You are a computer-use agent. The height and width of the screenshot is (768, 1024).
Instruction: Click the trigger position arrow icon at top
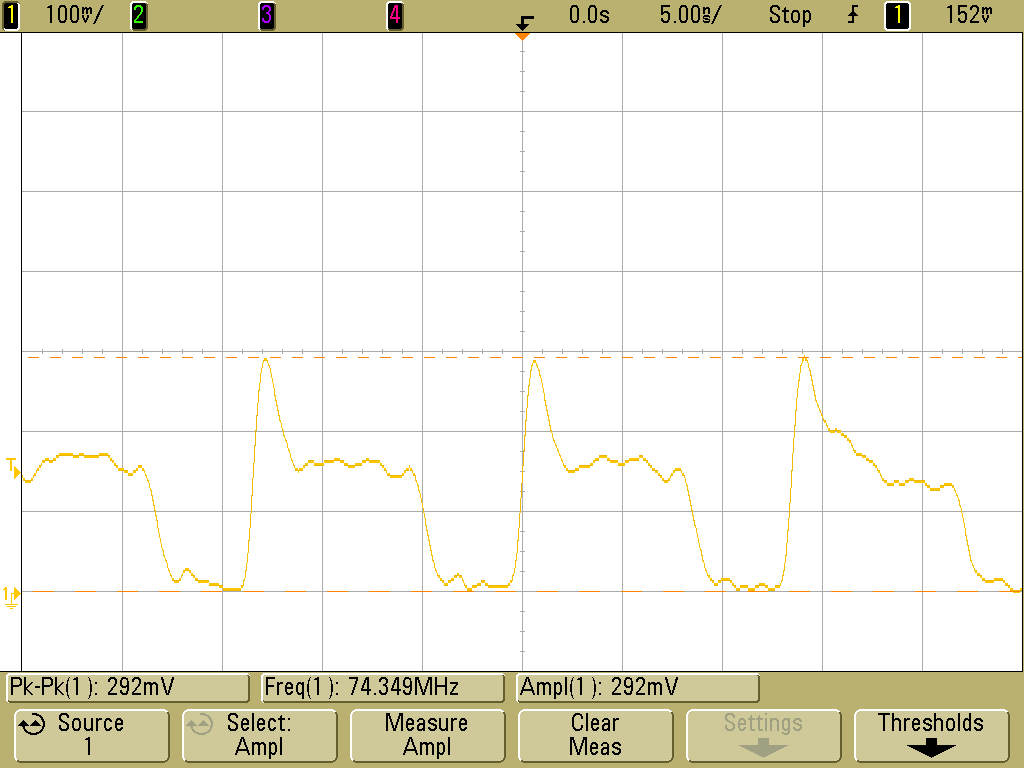[524, 23]
